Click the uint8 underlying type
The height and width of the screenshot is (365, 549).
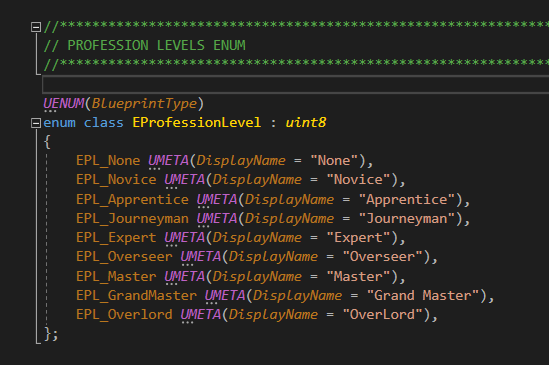[306, 123]
